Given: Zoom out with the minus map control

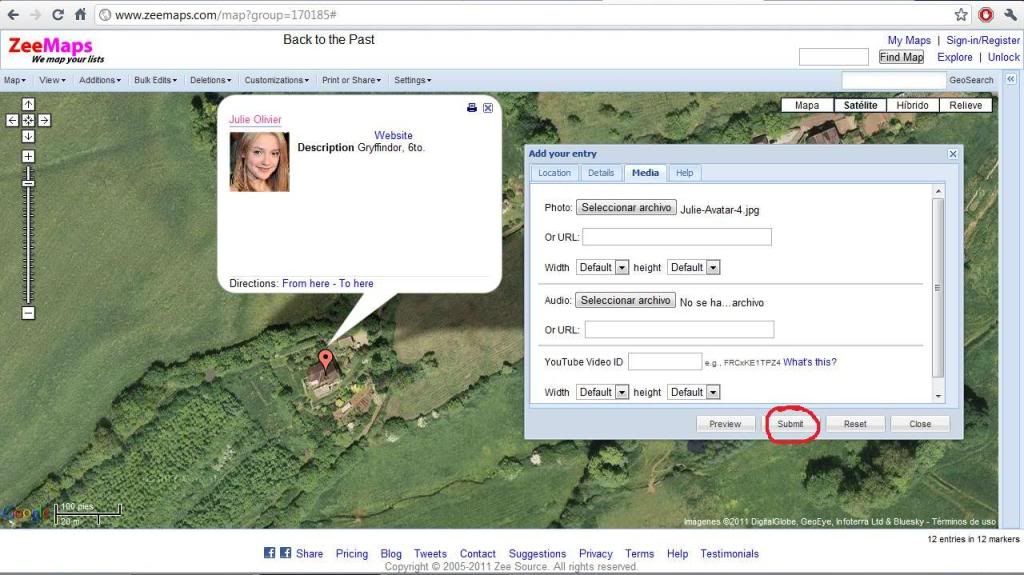Looking at the screenshot, I should tap(28, 313).
